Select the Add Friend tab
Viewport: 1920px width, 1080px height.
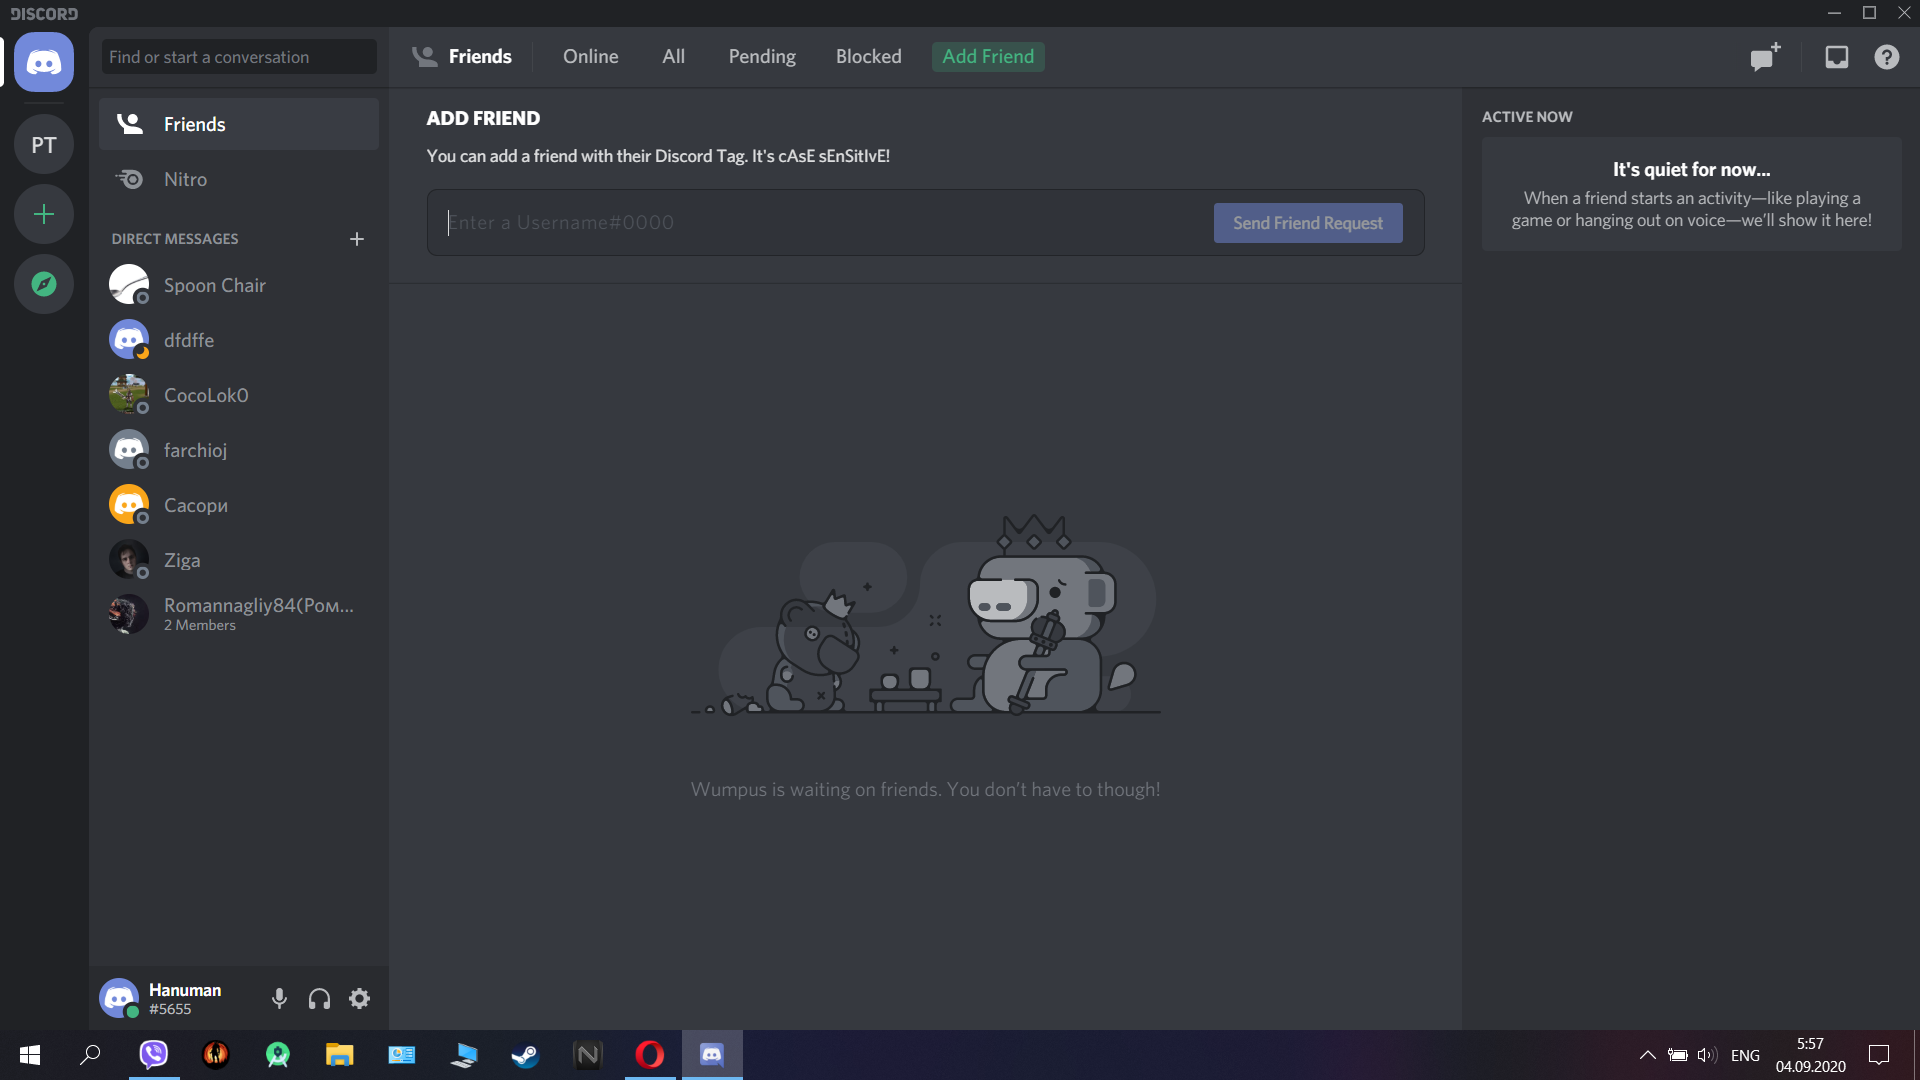point(988,57)
